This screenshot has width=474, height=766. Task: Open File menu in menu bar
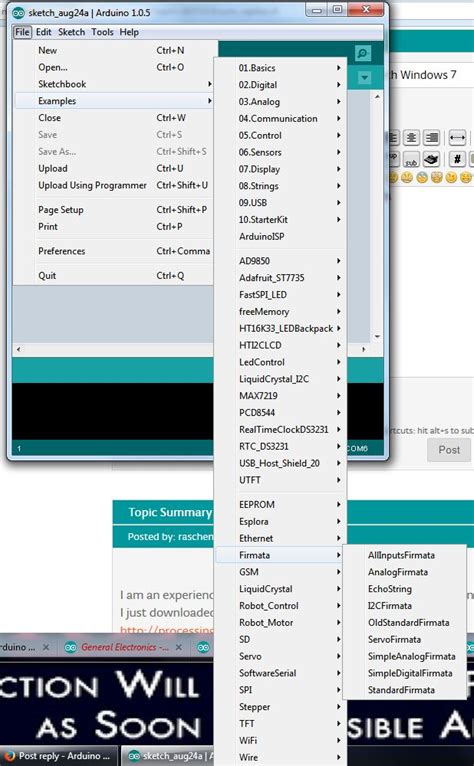pos(22,32)
